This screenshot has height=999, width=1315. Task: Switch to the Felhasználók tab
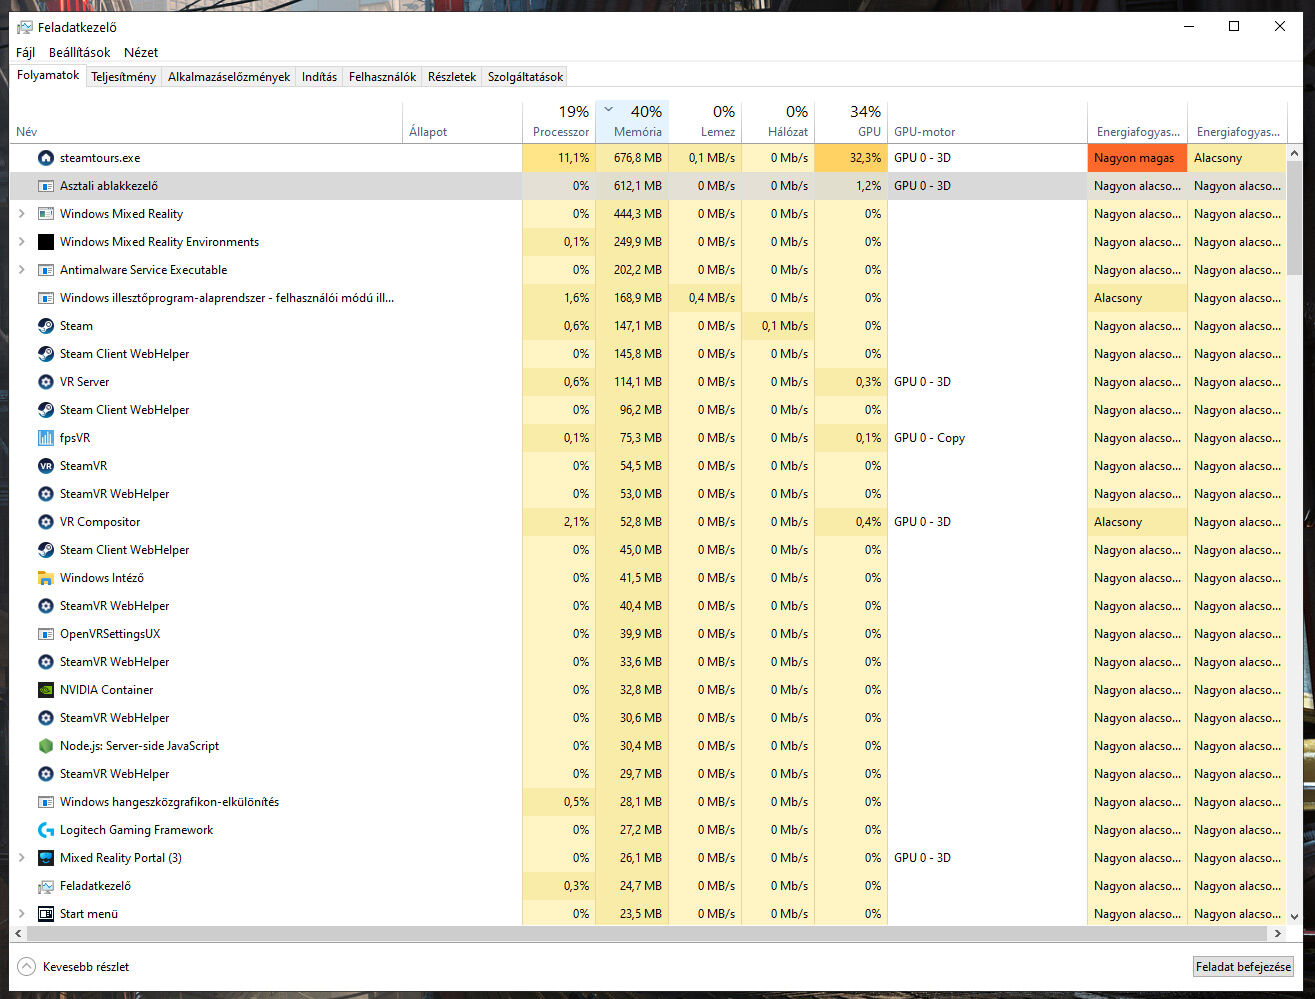click(383, 77)
